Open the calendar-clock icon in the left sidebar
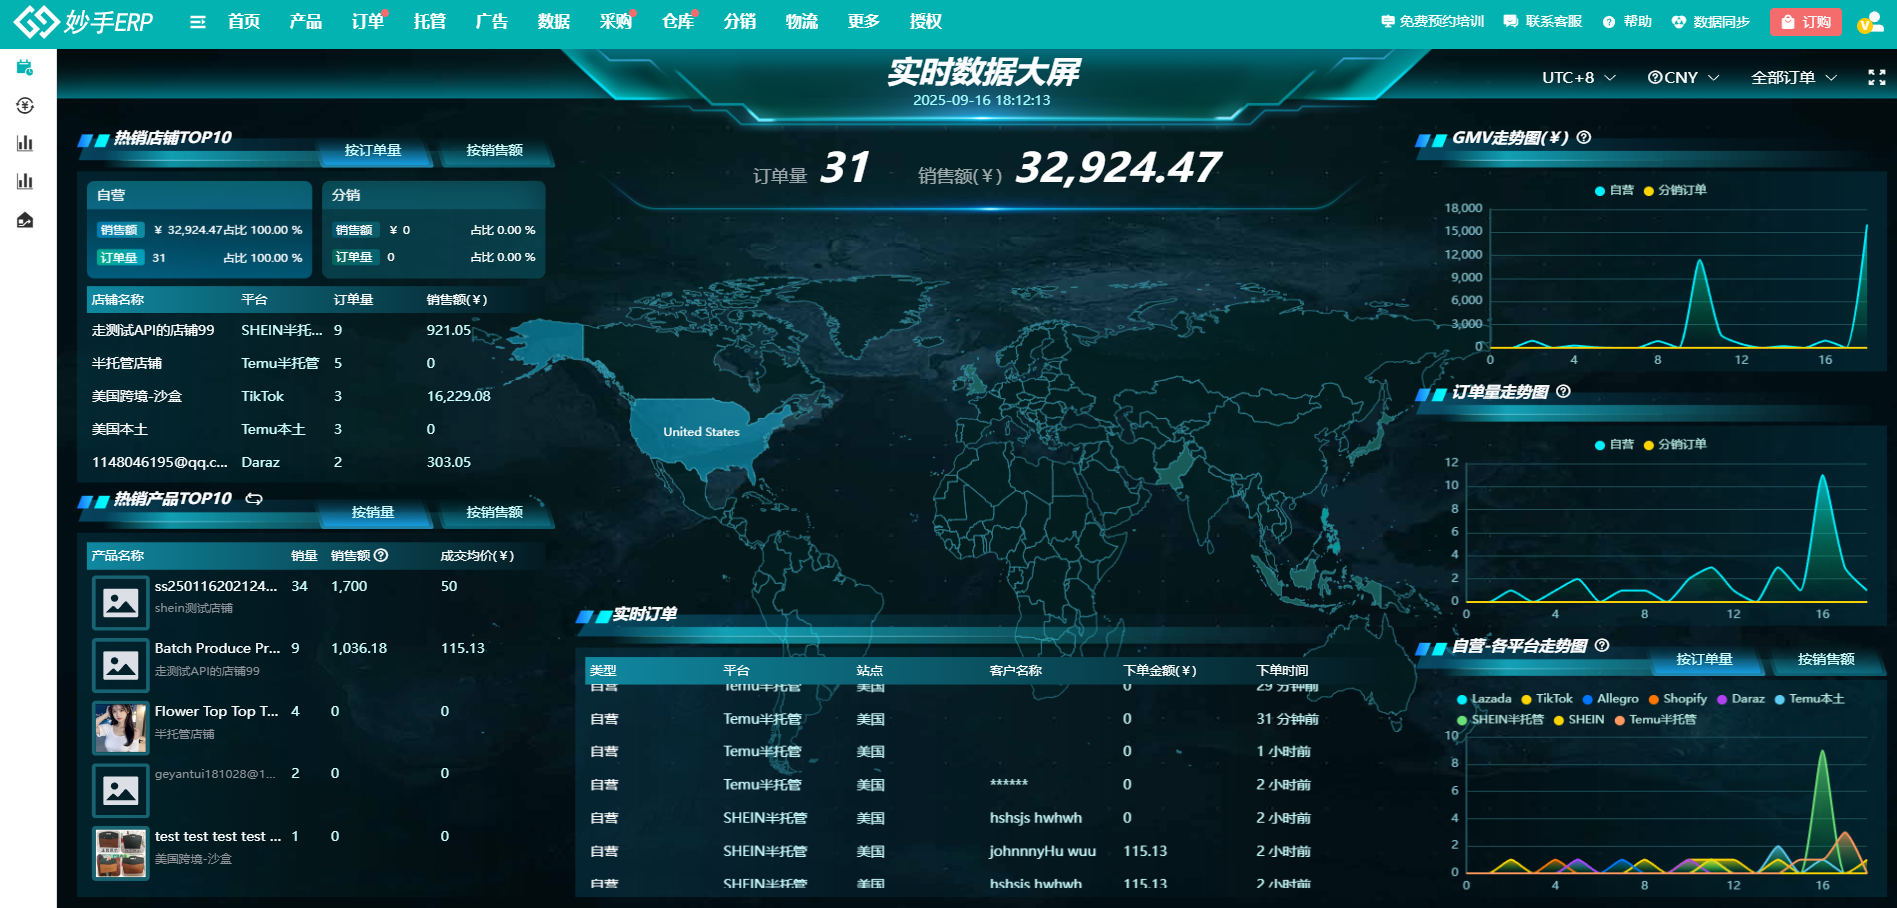Screen dimensions: 1897x908 coord(25,68)
